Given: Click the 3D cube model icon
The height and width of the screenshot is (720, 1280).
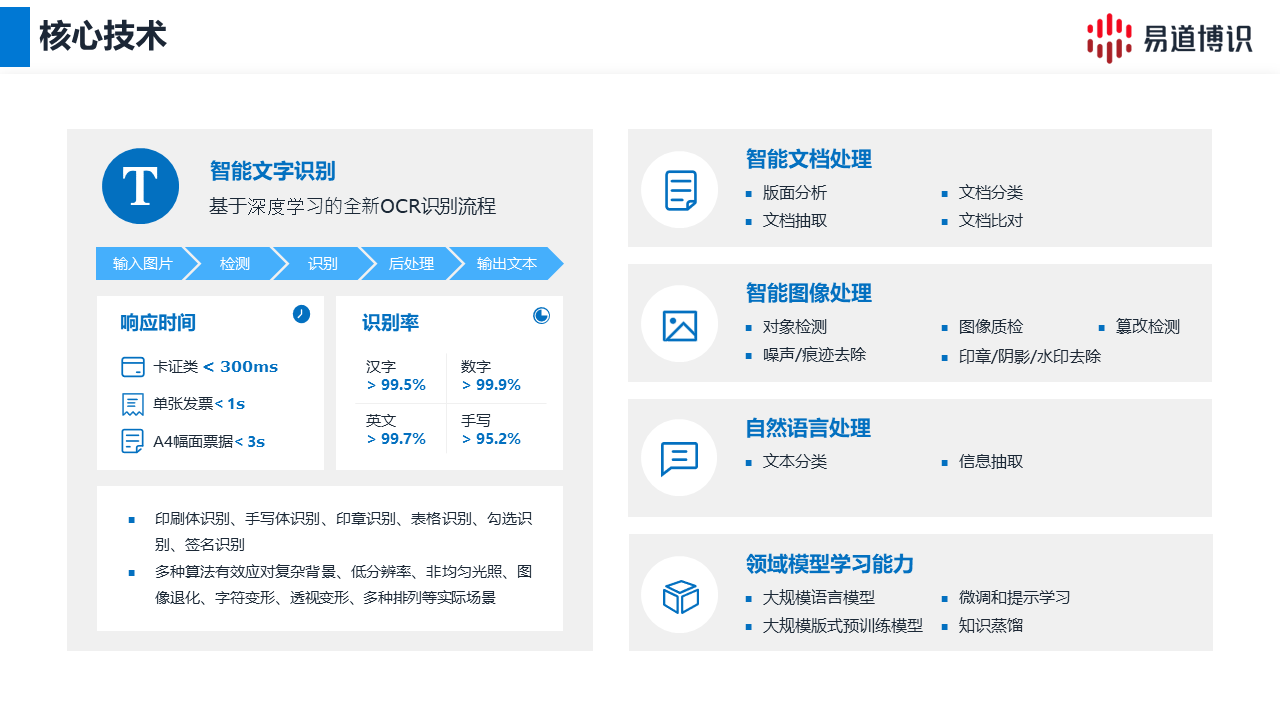Looking at the screenshot, I should [680, 597].
